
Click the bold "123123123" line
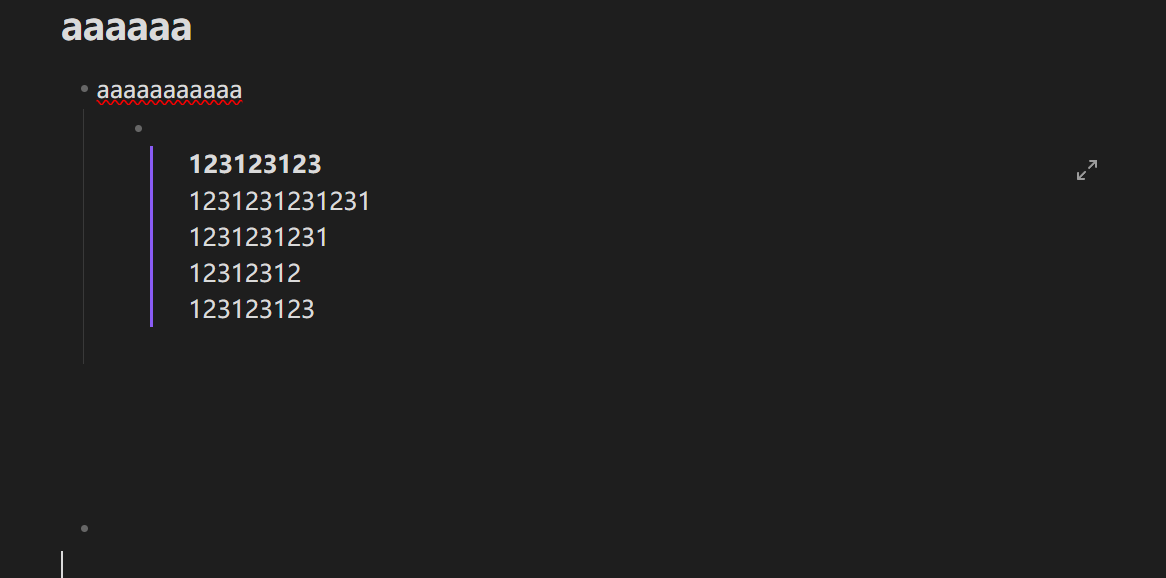tap(255, 165)
